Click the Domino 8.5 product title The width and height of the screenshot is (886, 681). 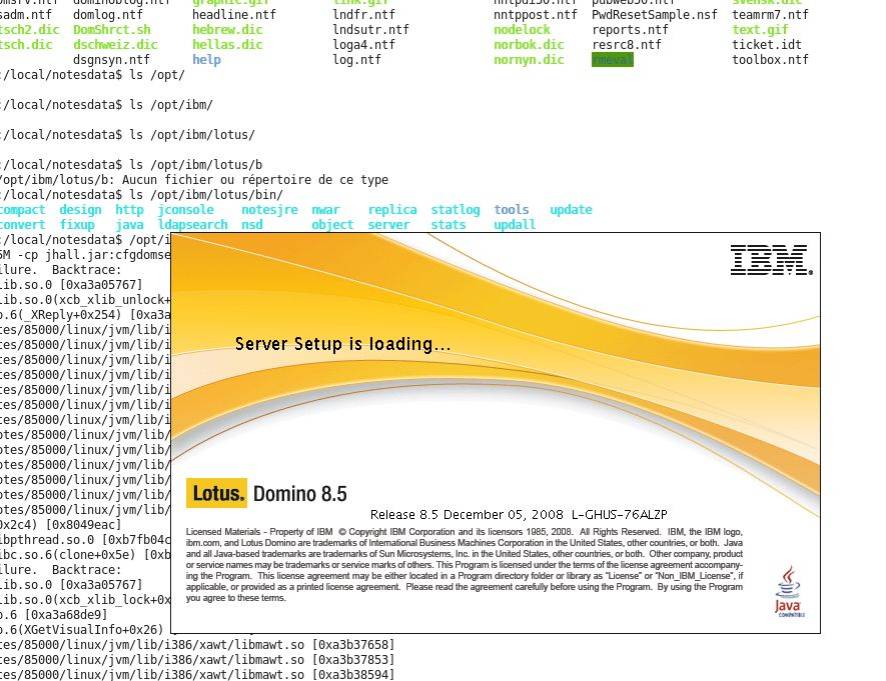pyautogui.click(x=300, y=494)
